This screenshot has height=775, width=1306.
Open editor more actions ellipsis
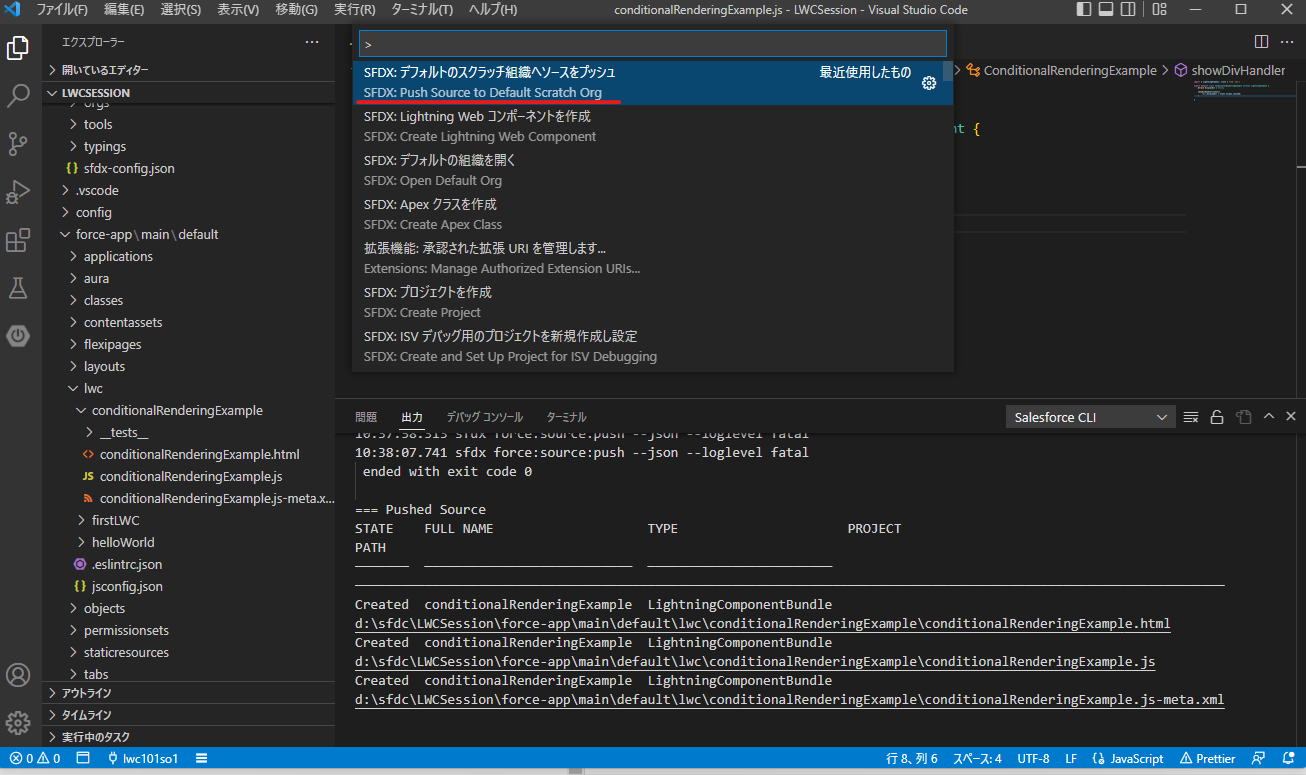1288,41
